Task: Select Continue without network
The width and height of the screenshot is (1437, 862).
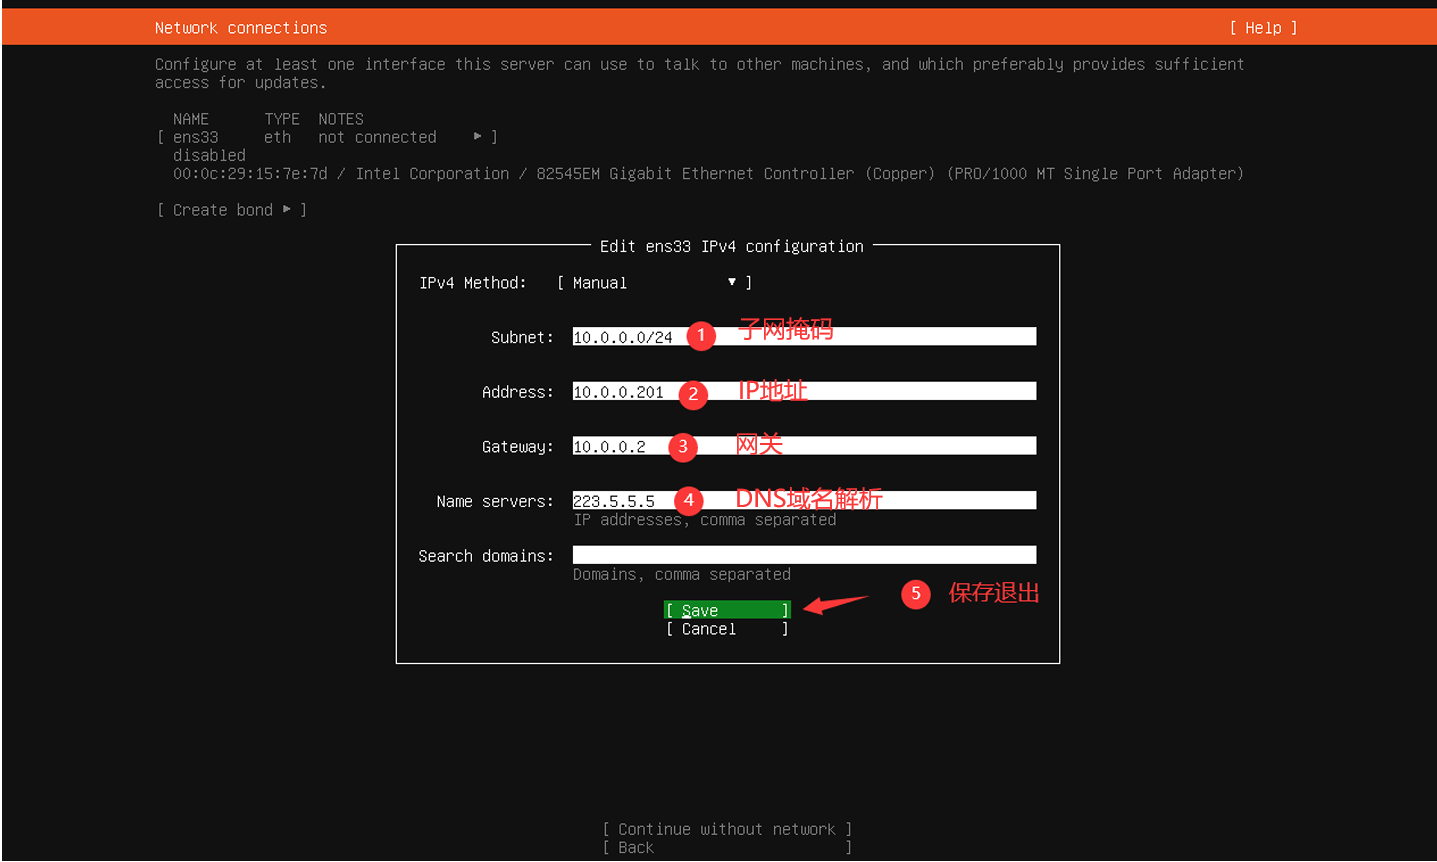Action: (x=727, y=829)
